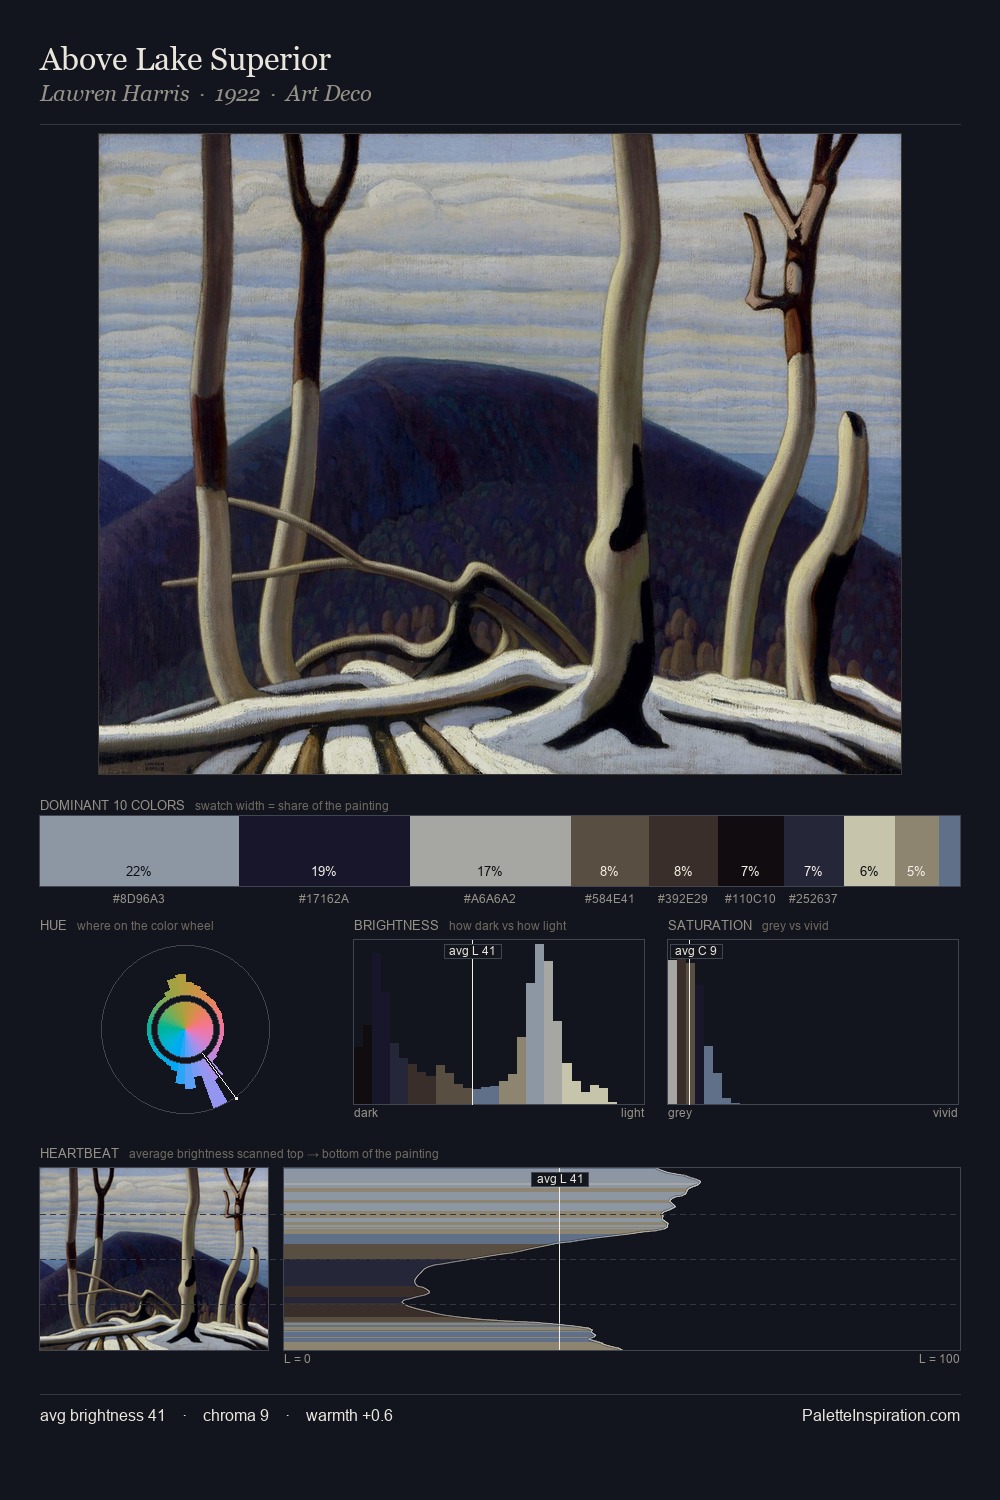This screenshot has width=1000, height=1500.
Task: Click the hex code #8D96A3
Action: 139,899
